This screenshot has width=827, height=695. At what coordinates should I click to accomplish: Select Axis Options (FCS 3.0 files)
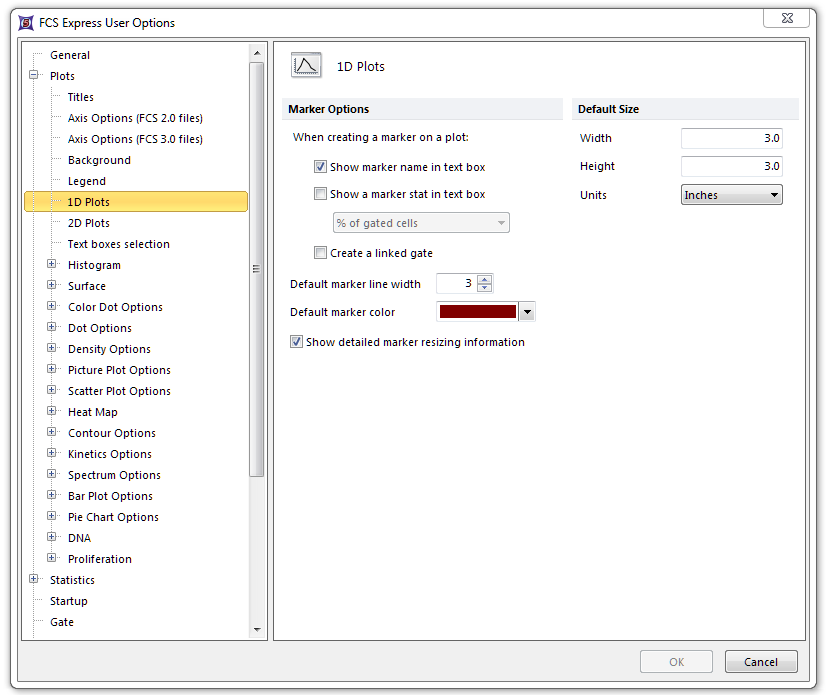pyautogui.click(x=135, y=139)
